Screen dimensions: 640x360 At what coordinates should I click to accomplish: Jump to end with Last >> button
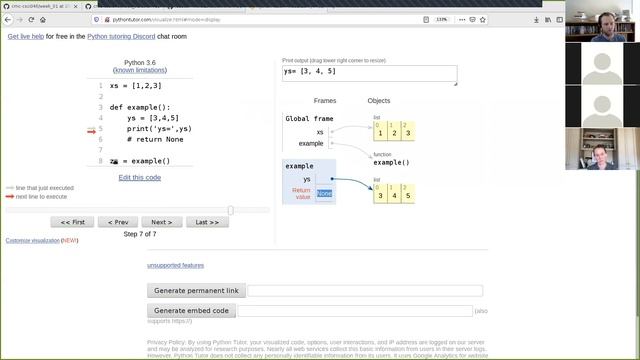point(207,222)
